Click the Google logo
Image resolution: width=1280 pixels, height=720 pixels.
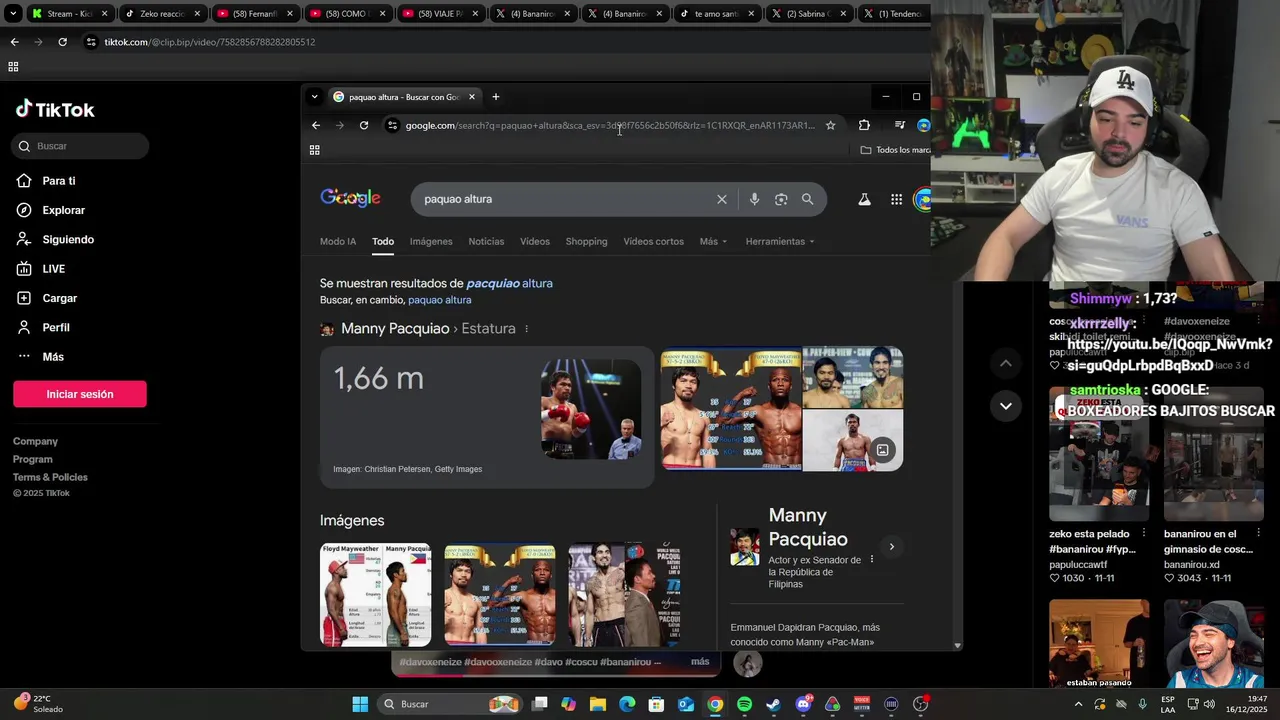click(350, 198)
